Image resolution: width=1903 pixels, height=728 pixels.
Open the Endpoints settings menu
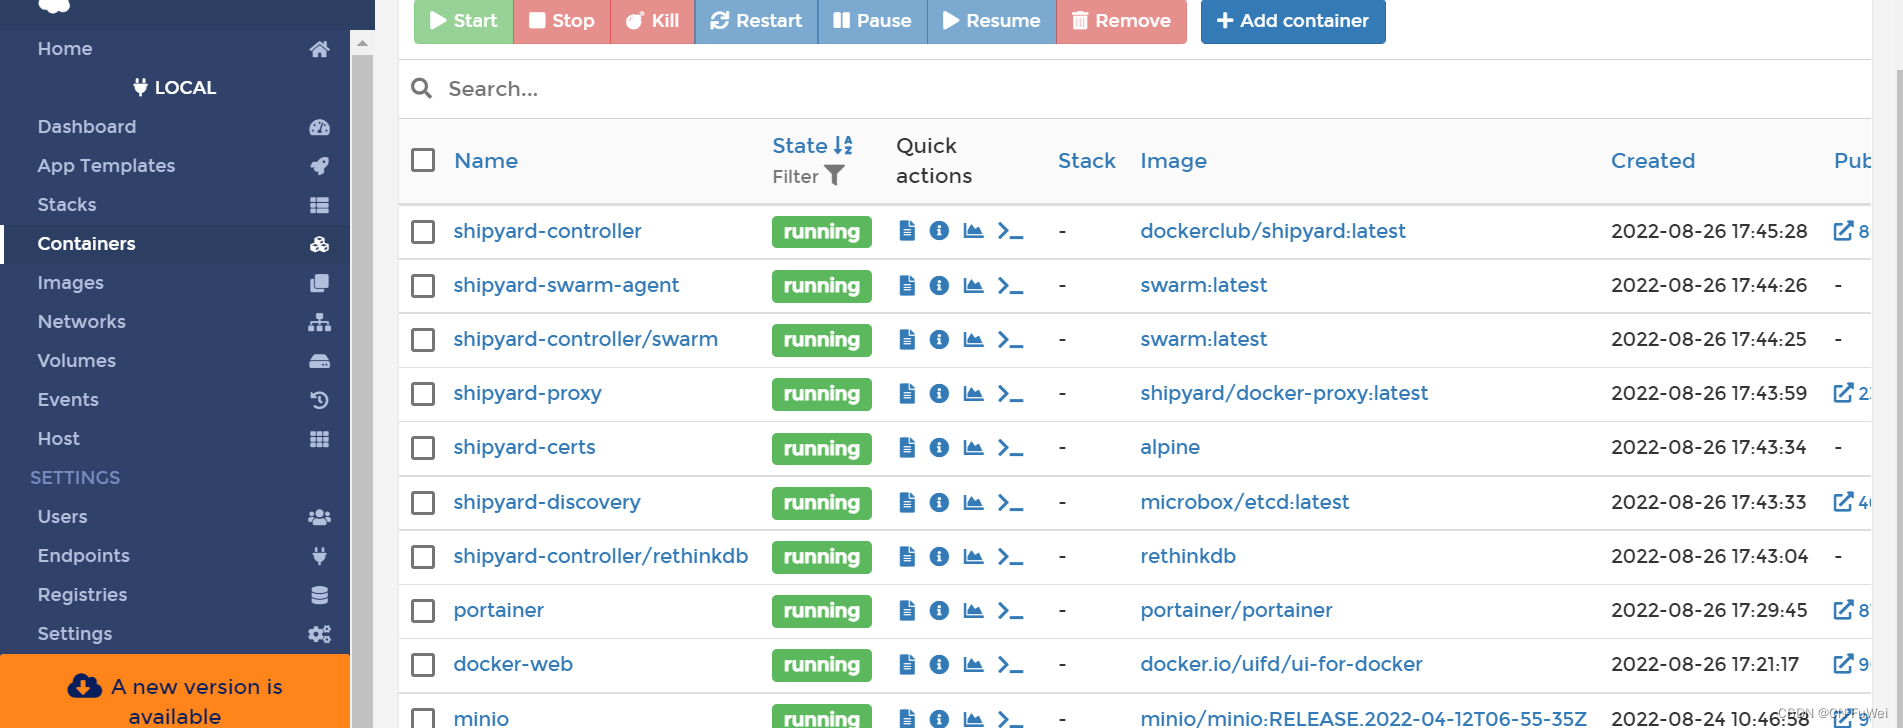click(175, 556)
